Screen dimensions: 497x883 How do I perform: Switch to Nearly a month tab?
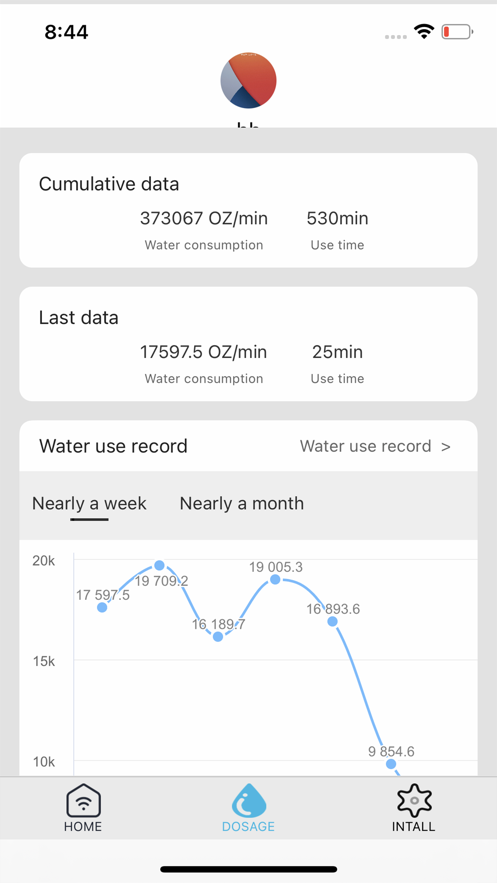(x=241, y=503)
